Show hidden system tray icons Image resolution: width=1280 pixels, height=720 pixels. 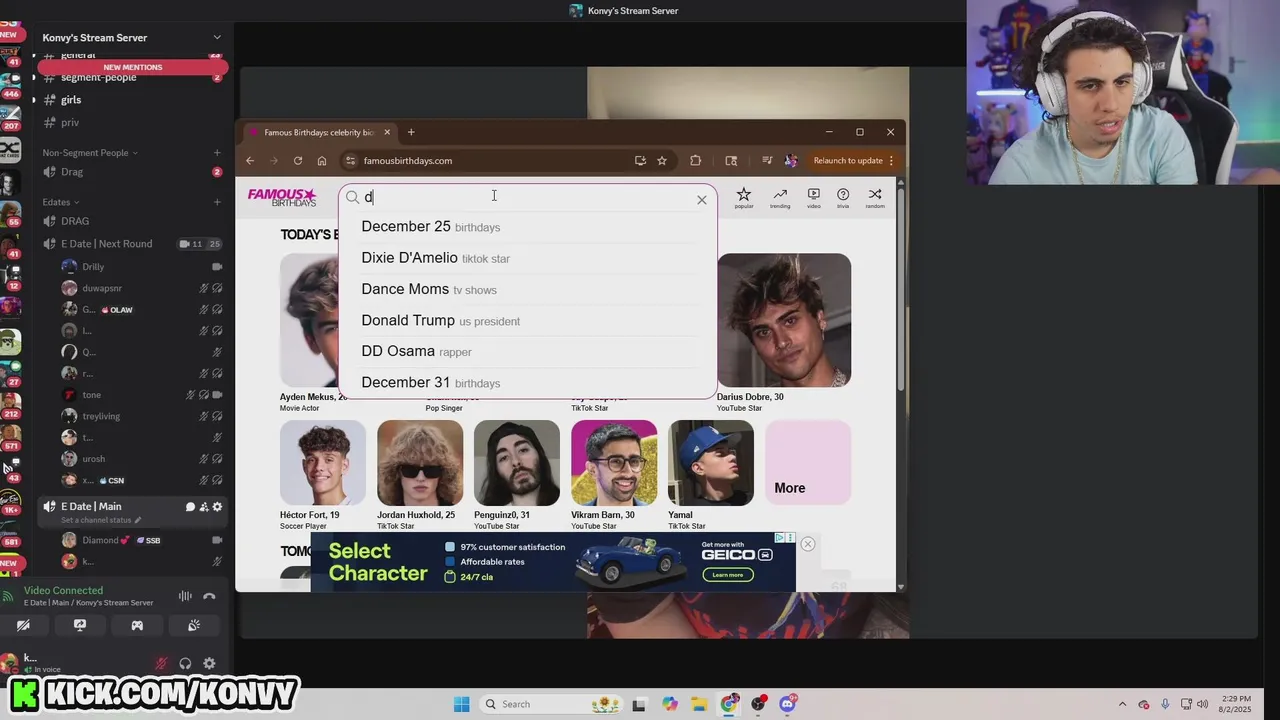tap(1122, 704)
